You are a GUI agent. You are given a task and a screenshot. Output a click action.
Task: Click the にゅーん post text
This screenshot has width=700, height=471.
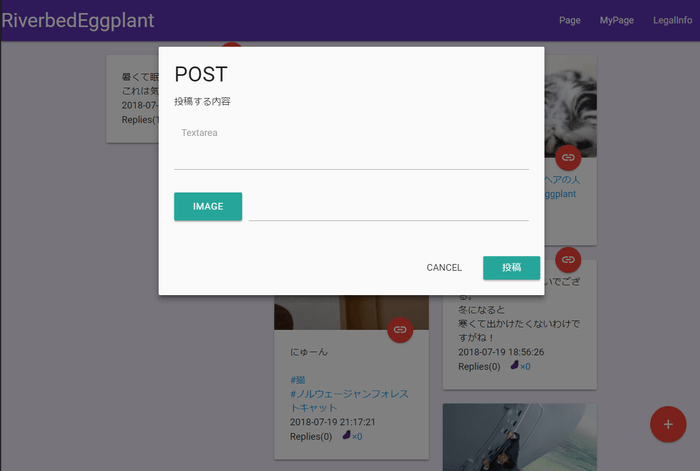(x=309, y=352)
